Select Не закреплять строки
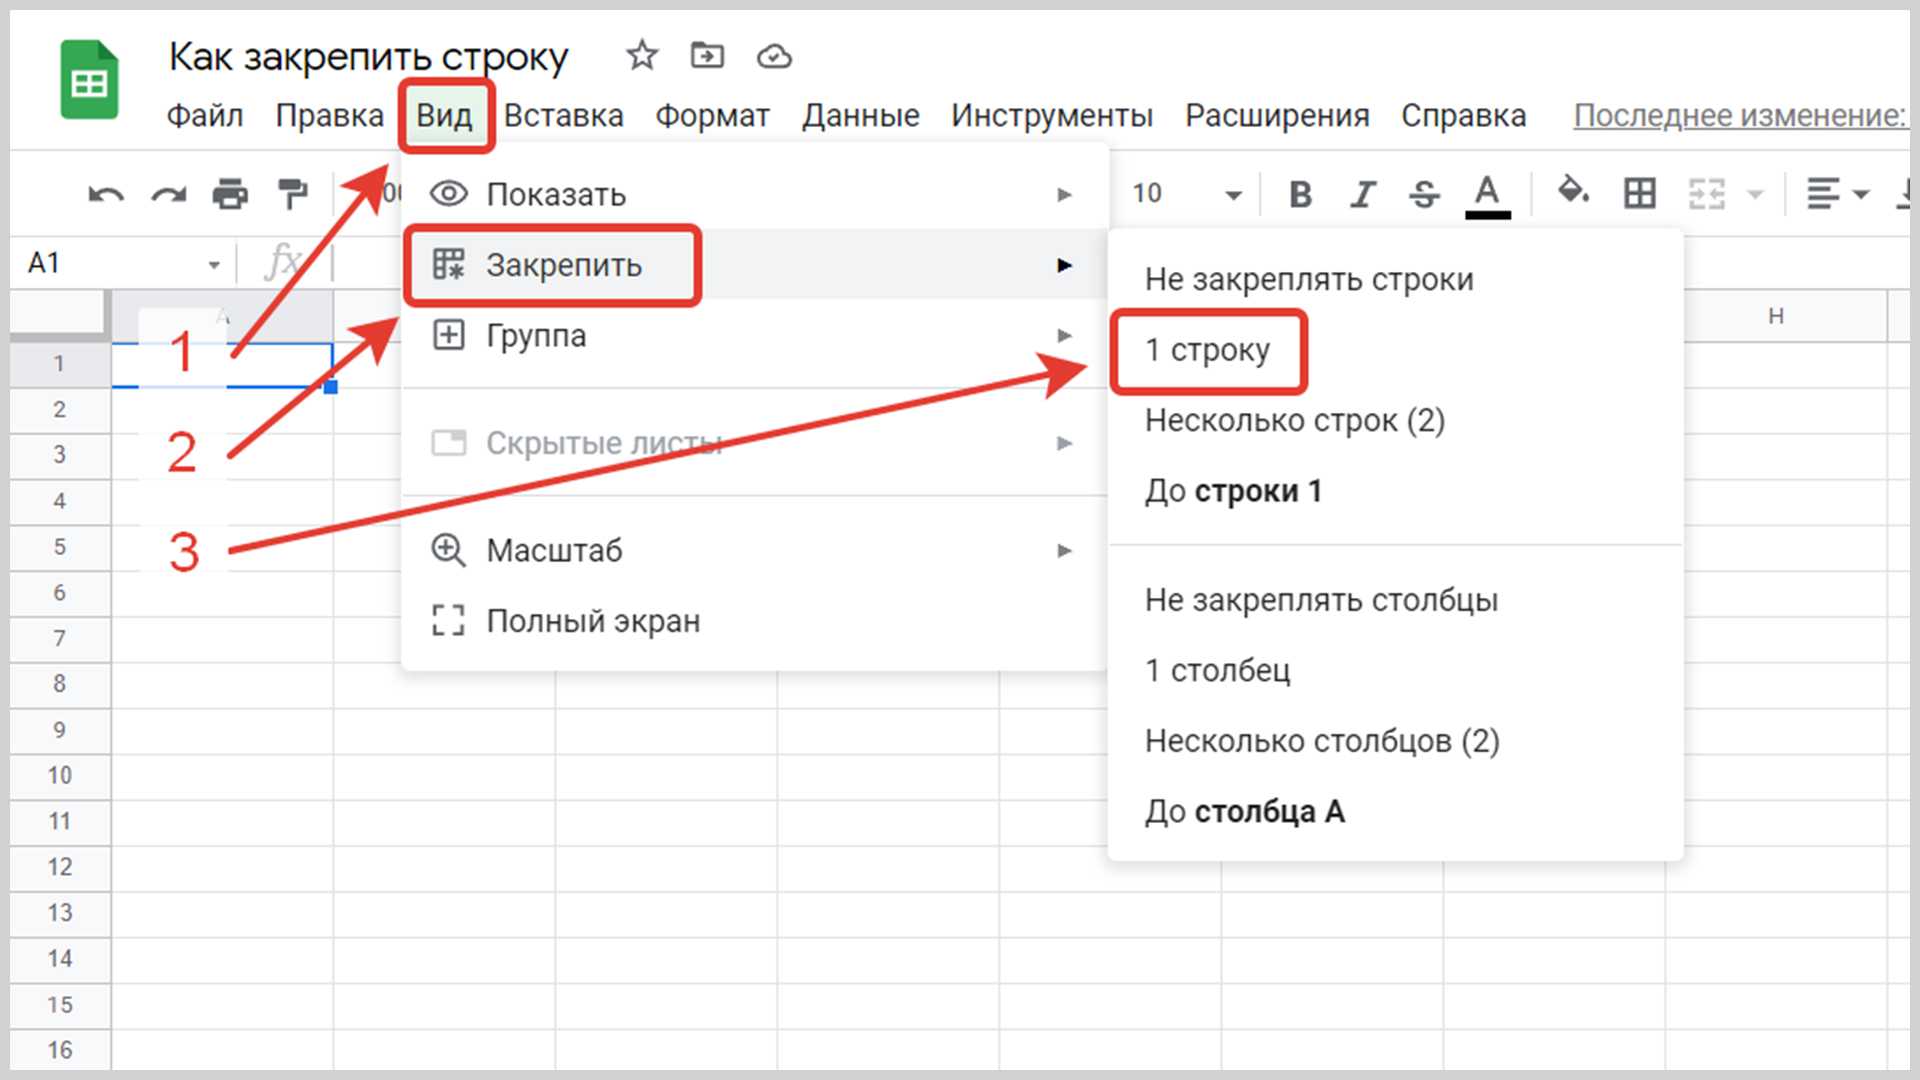Screen dimensions: 1920x1080 tap(1395, 279)
